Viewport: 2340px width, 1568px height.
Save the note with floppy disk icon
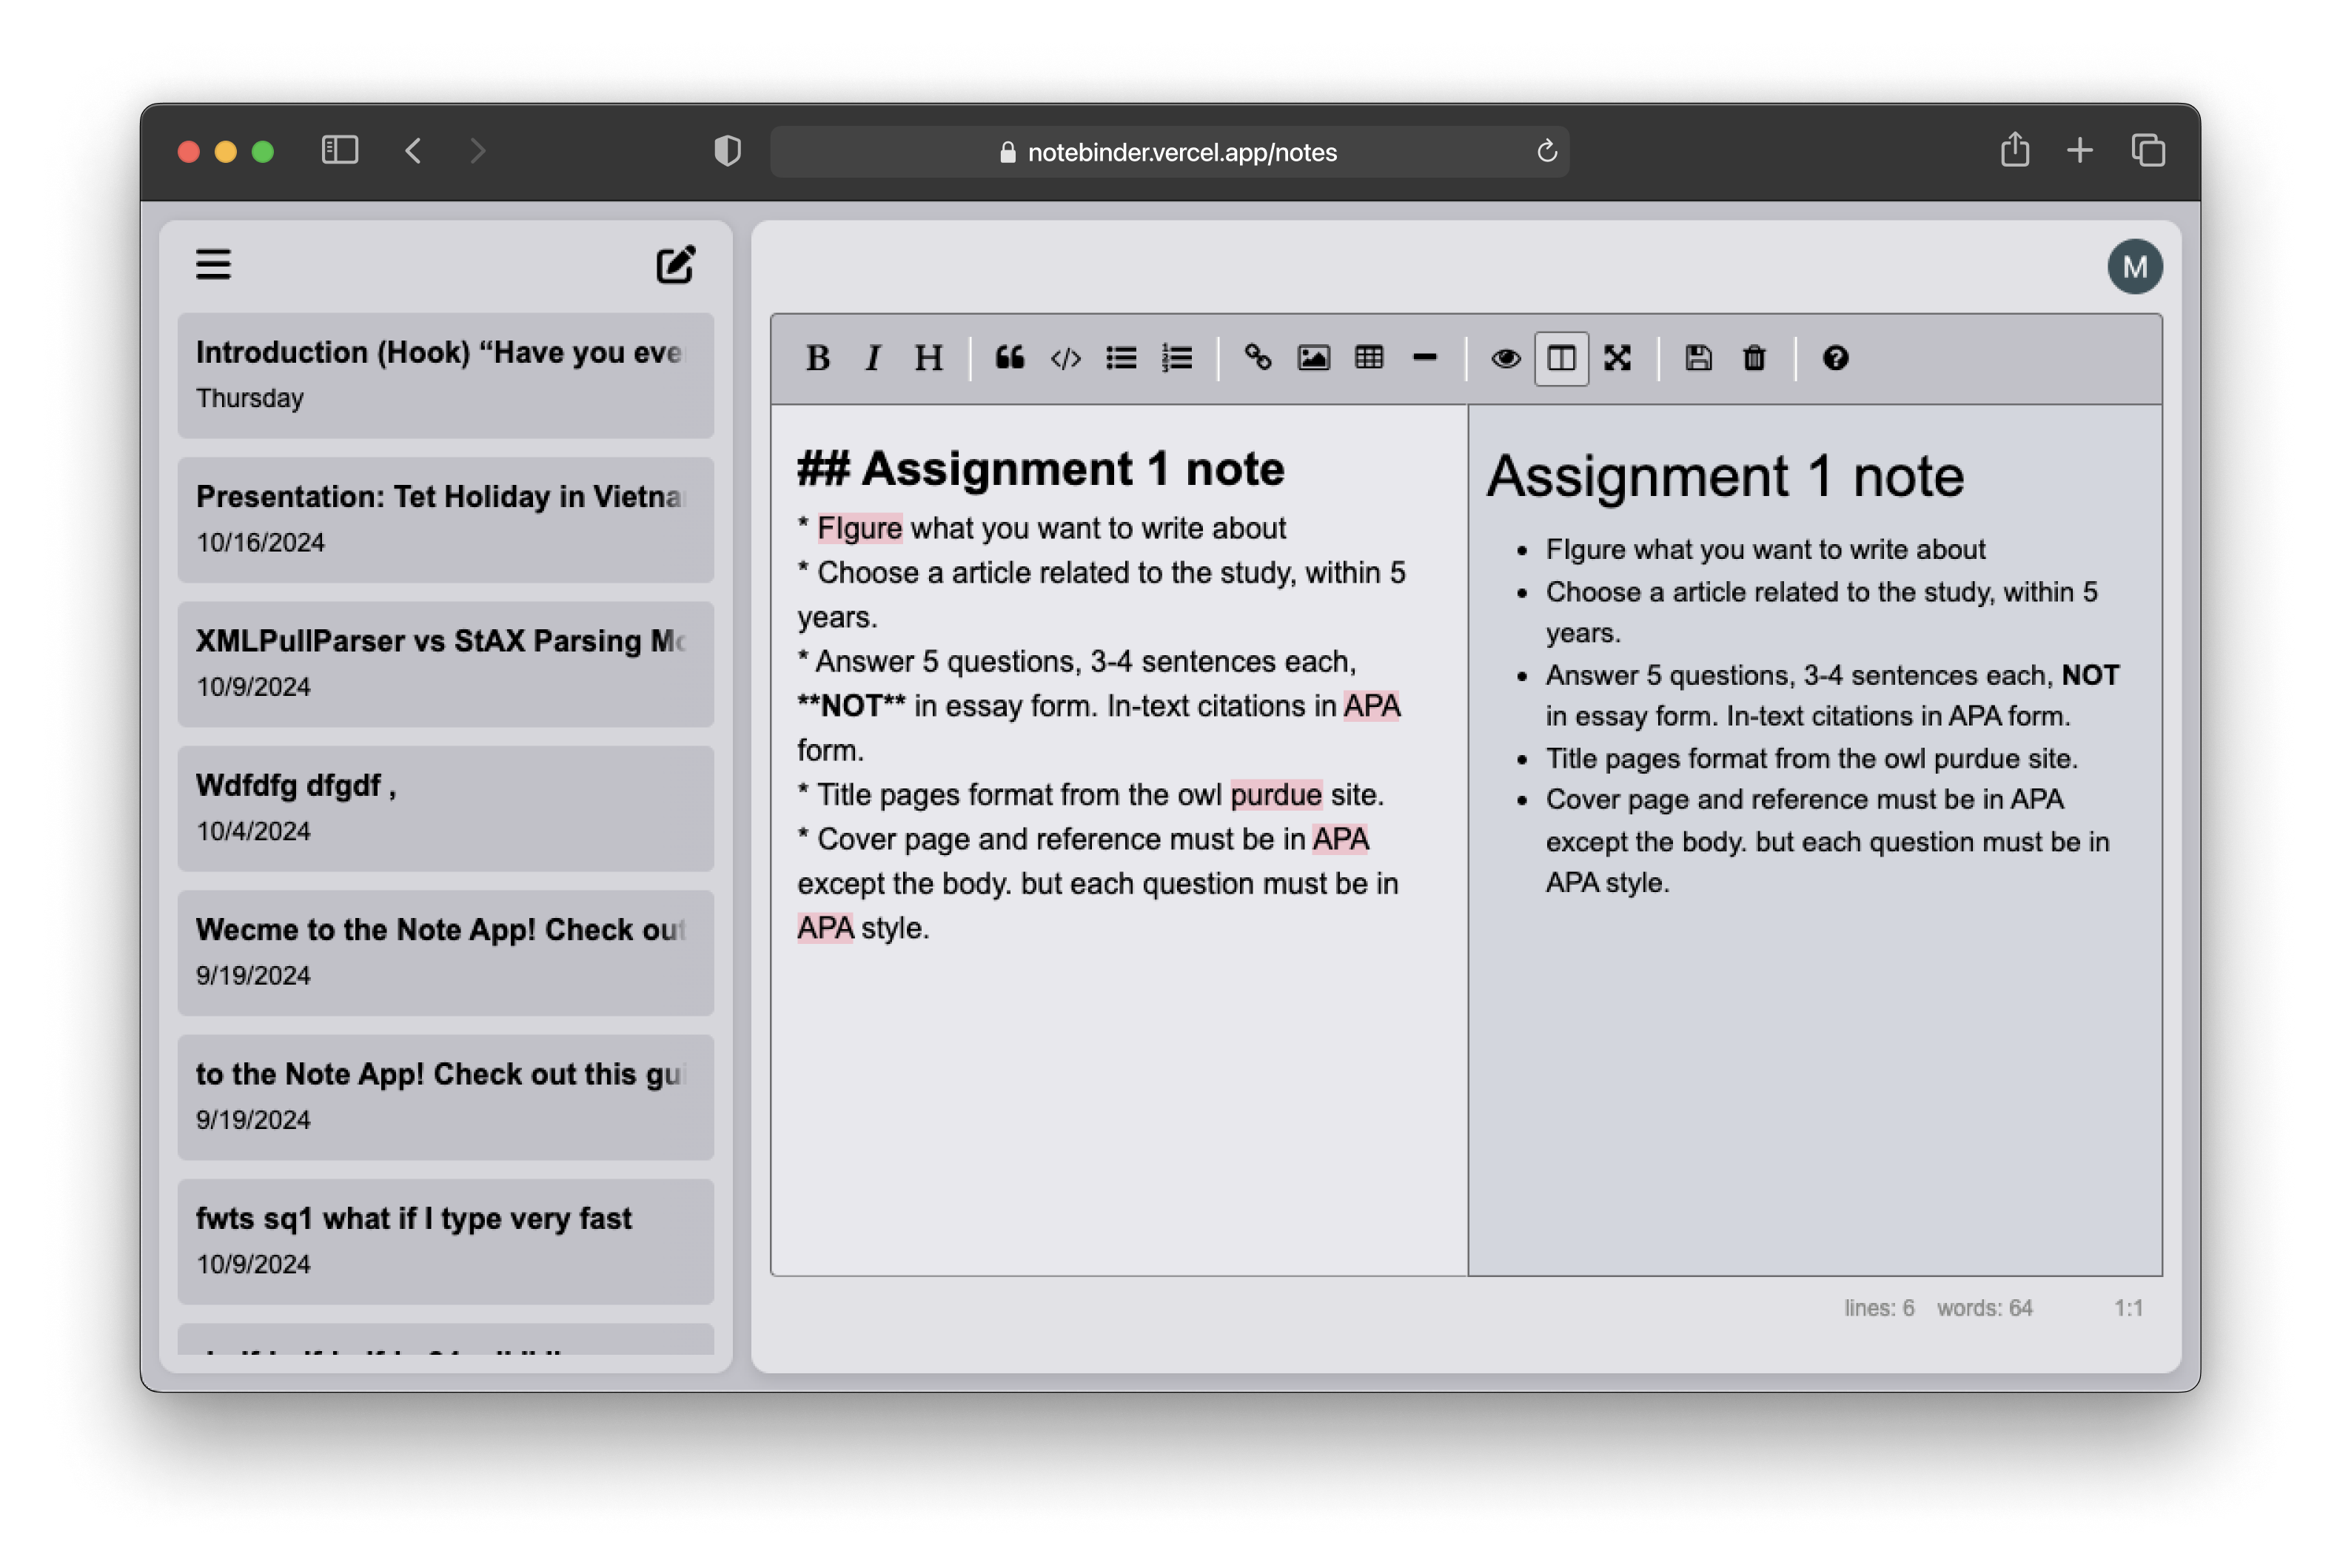click(1698, 358)
